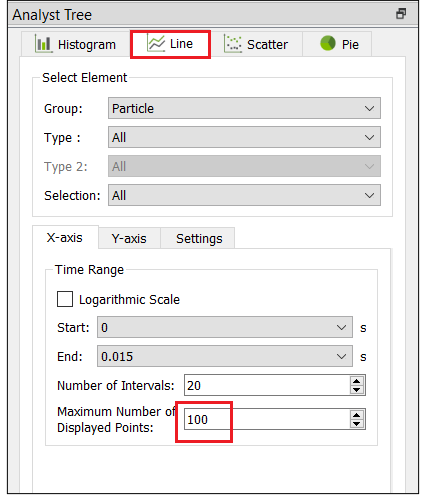This screenshot has height=499, width=426.
Task: Open the Settings tab
Action: coord(199,239)
